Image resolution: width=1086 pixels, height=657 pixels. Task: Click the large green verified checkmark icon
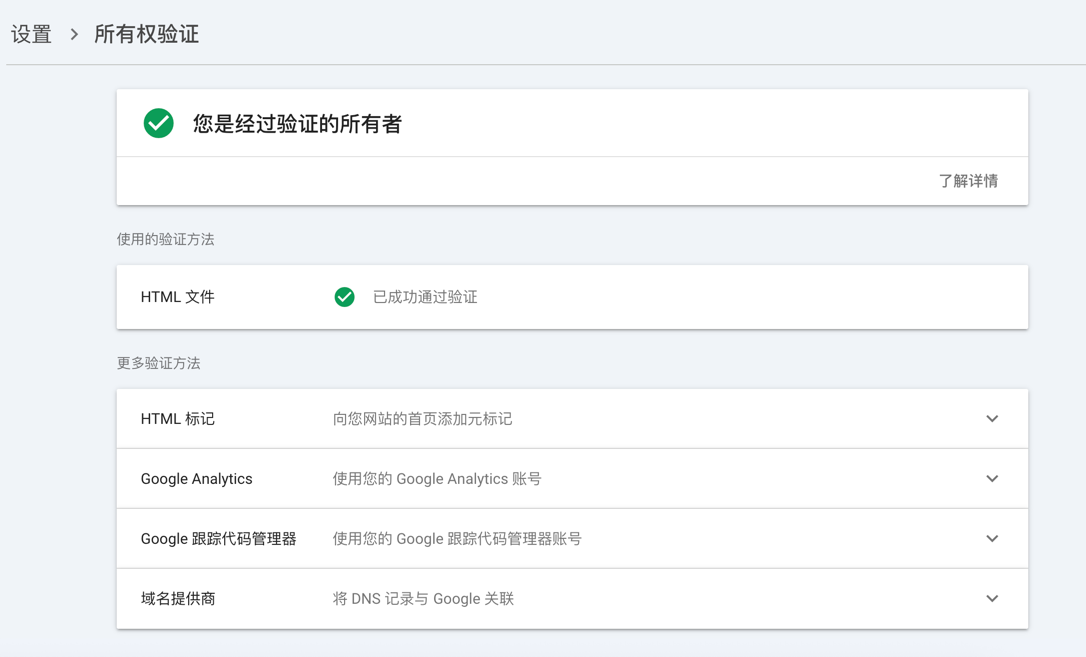158,123
